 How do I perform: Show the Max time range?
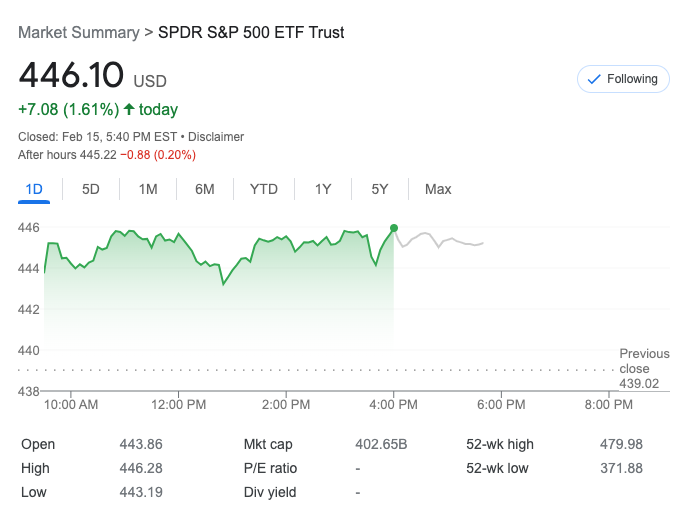point(438,189)
